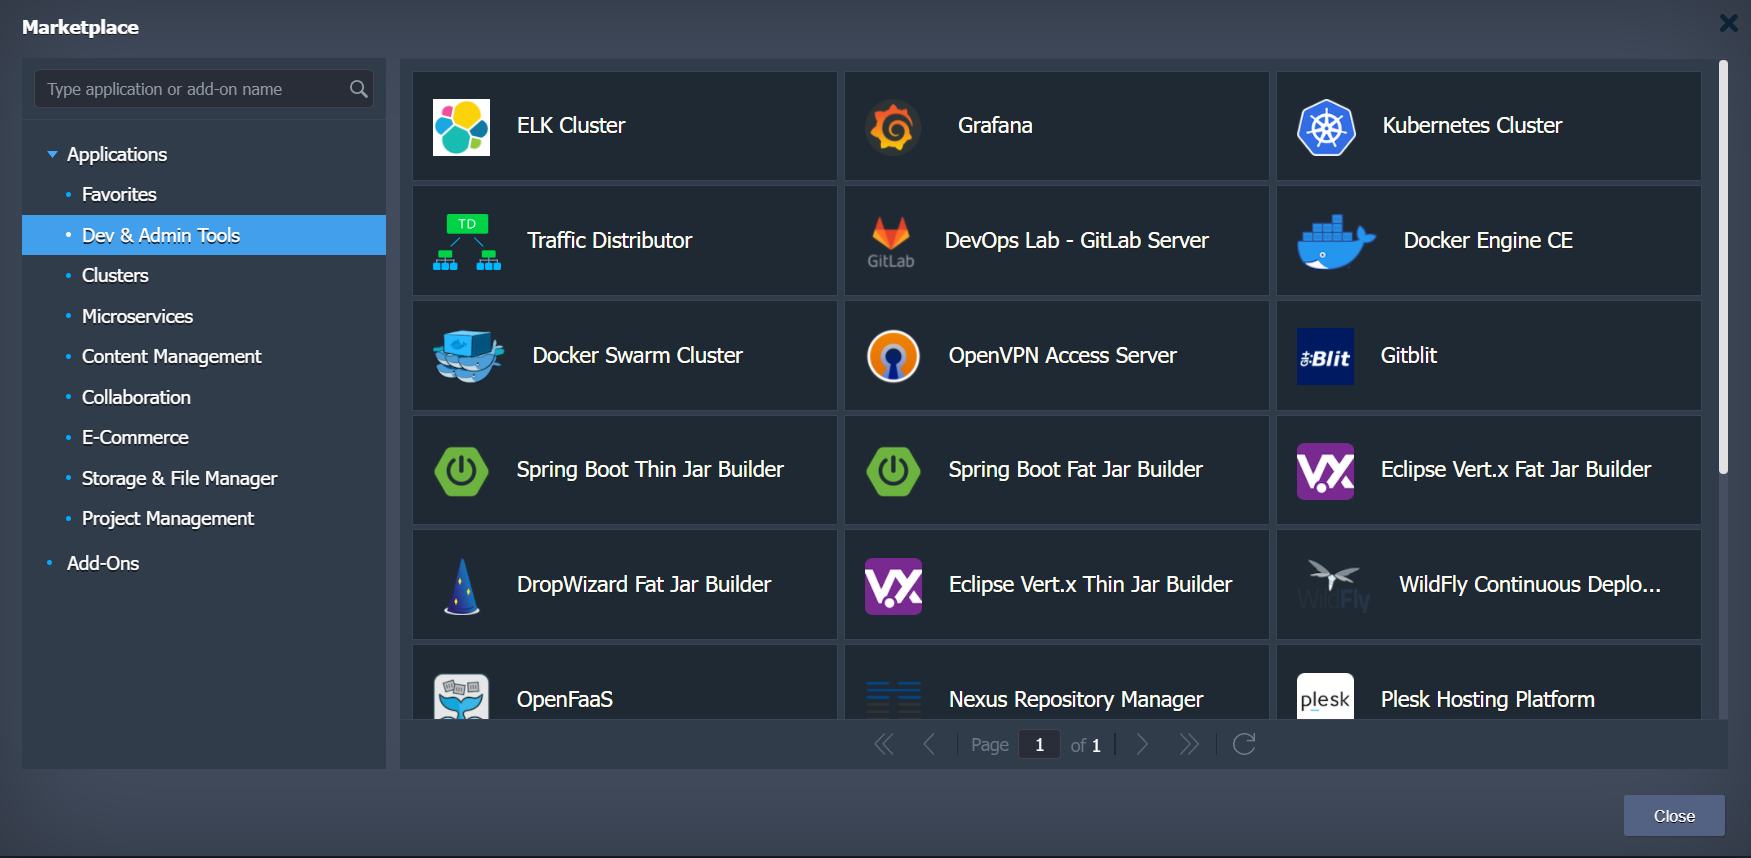
Task: Collapse the Applications tree section
Action: point(52,154)
